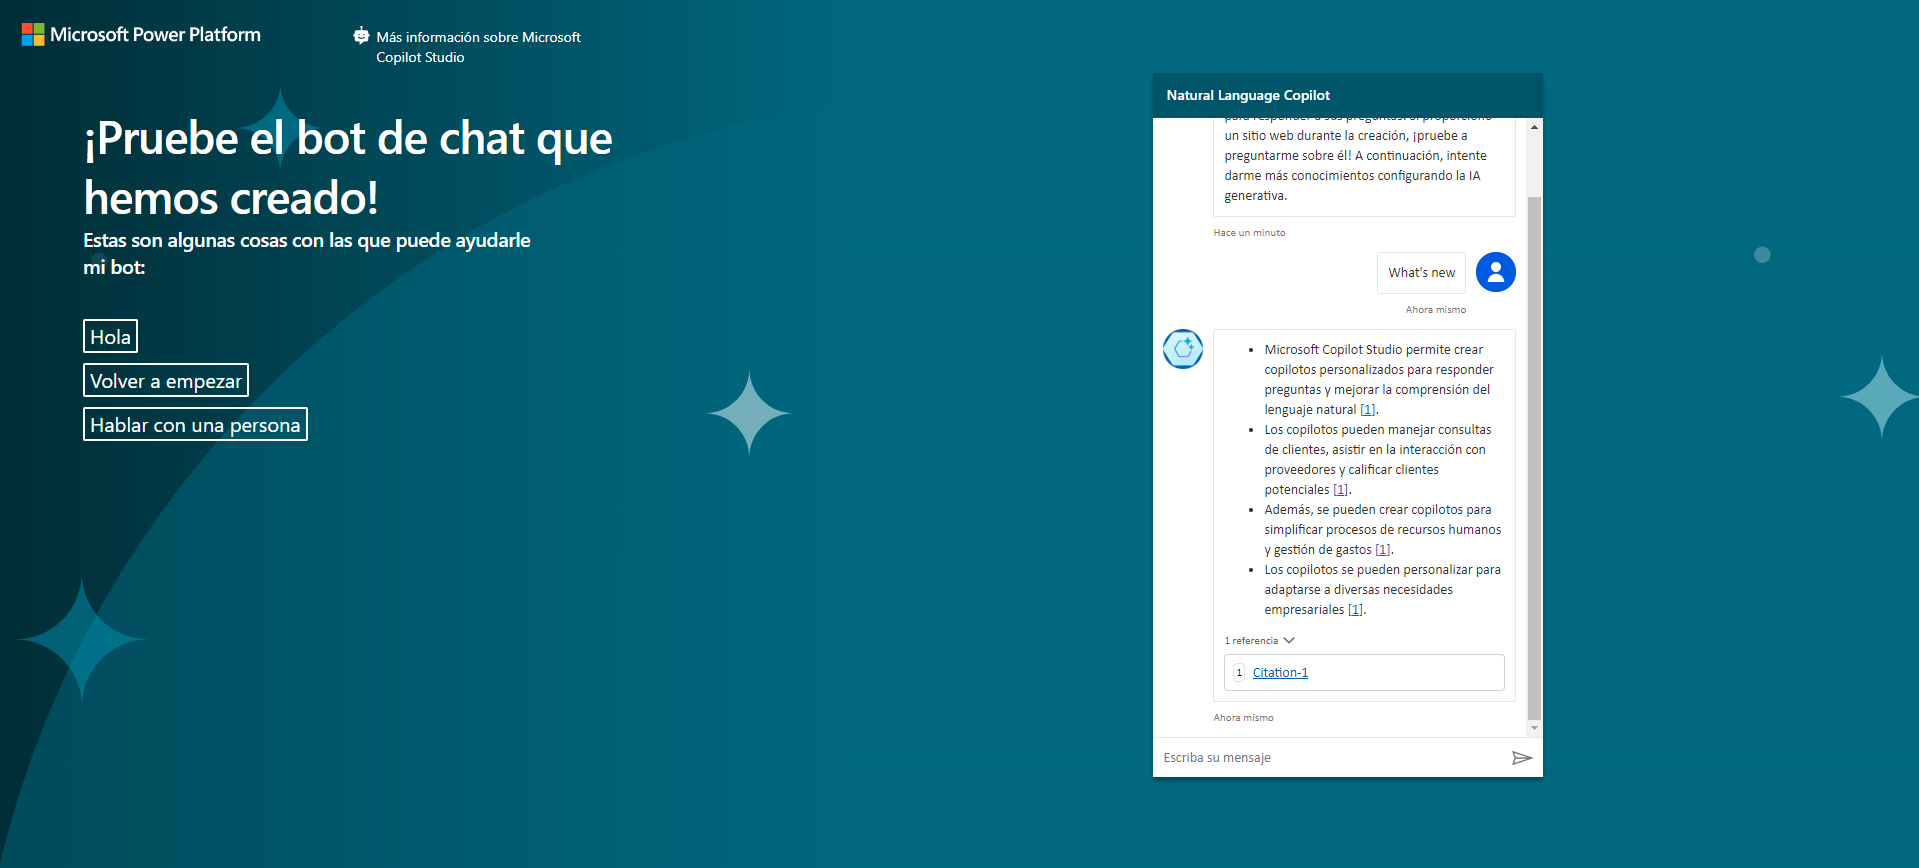Click the Hola suggestion button
Viewport: 1919px width, 868px height.
(x=110, y=336)
